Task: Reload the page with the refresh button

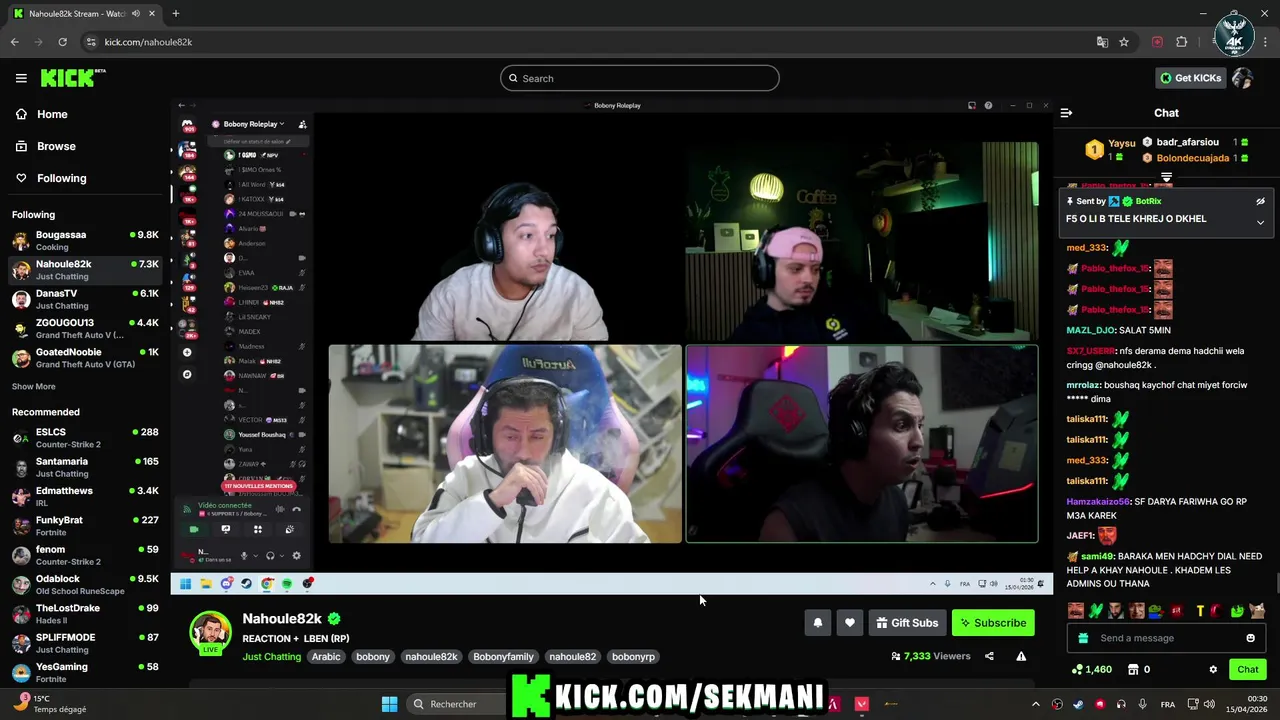Action: [62, 42]
